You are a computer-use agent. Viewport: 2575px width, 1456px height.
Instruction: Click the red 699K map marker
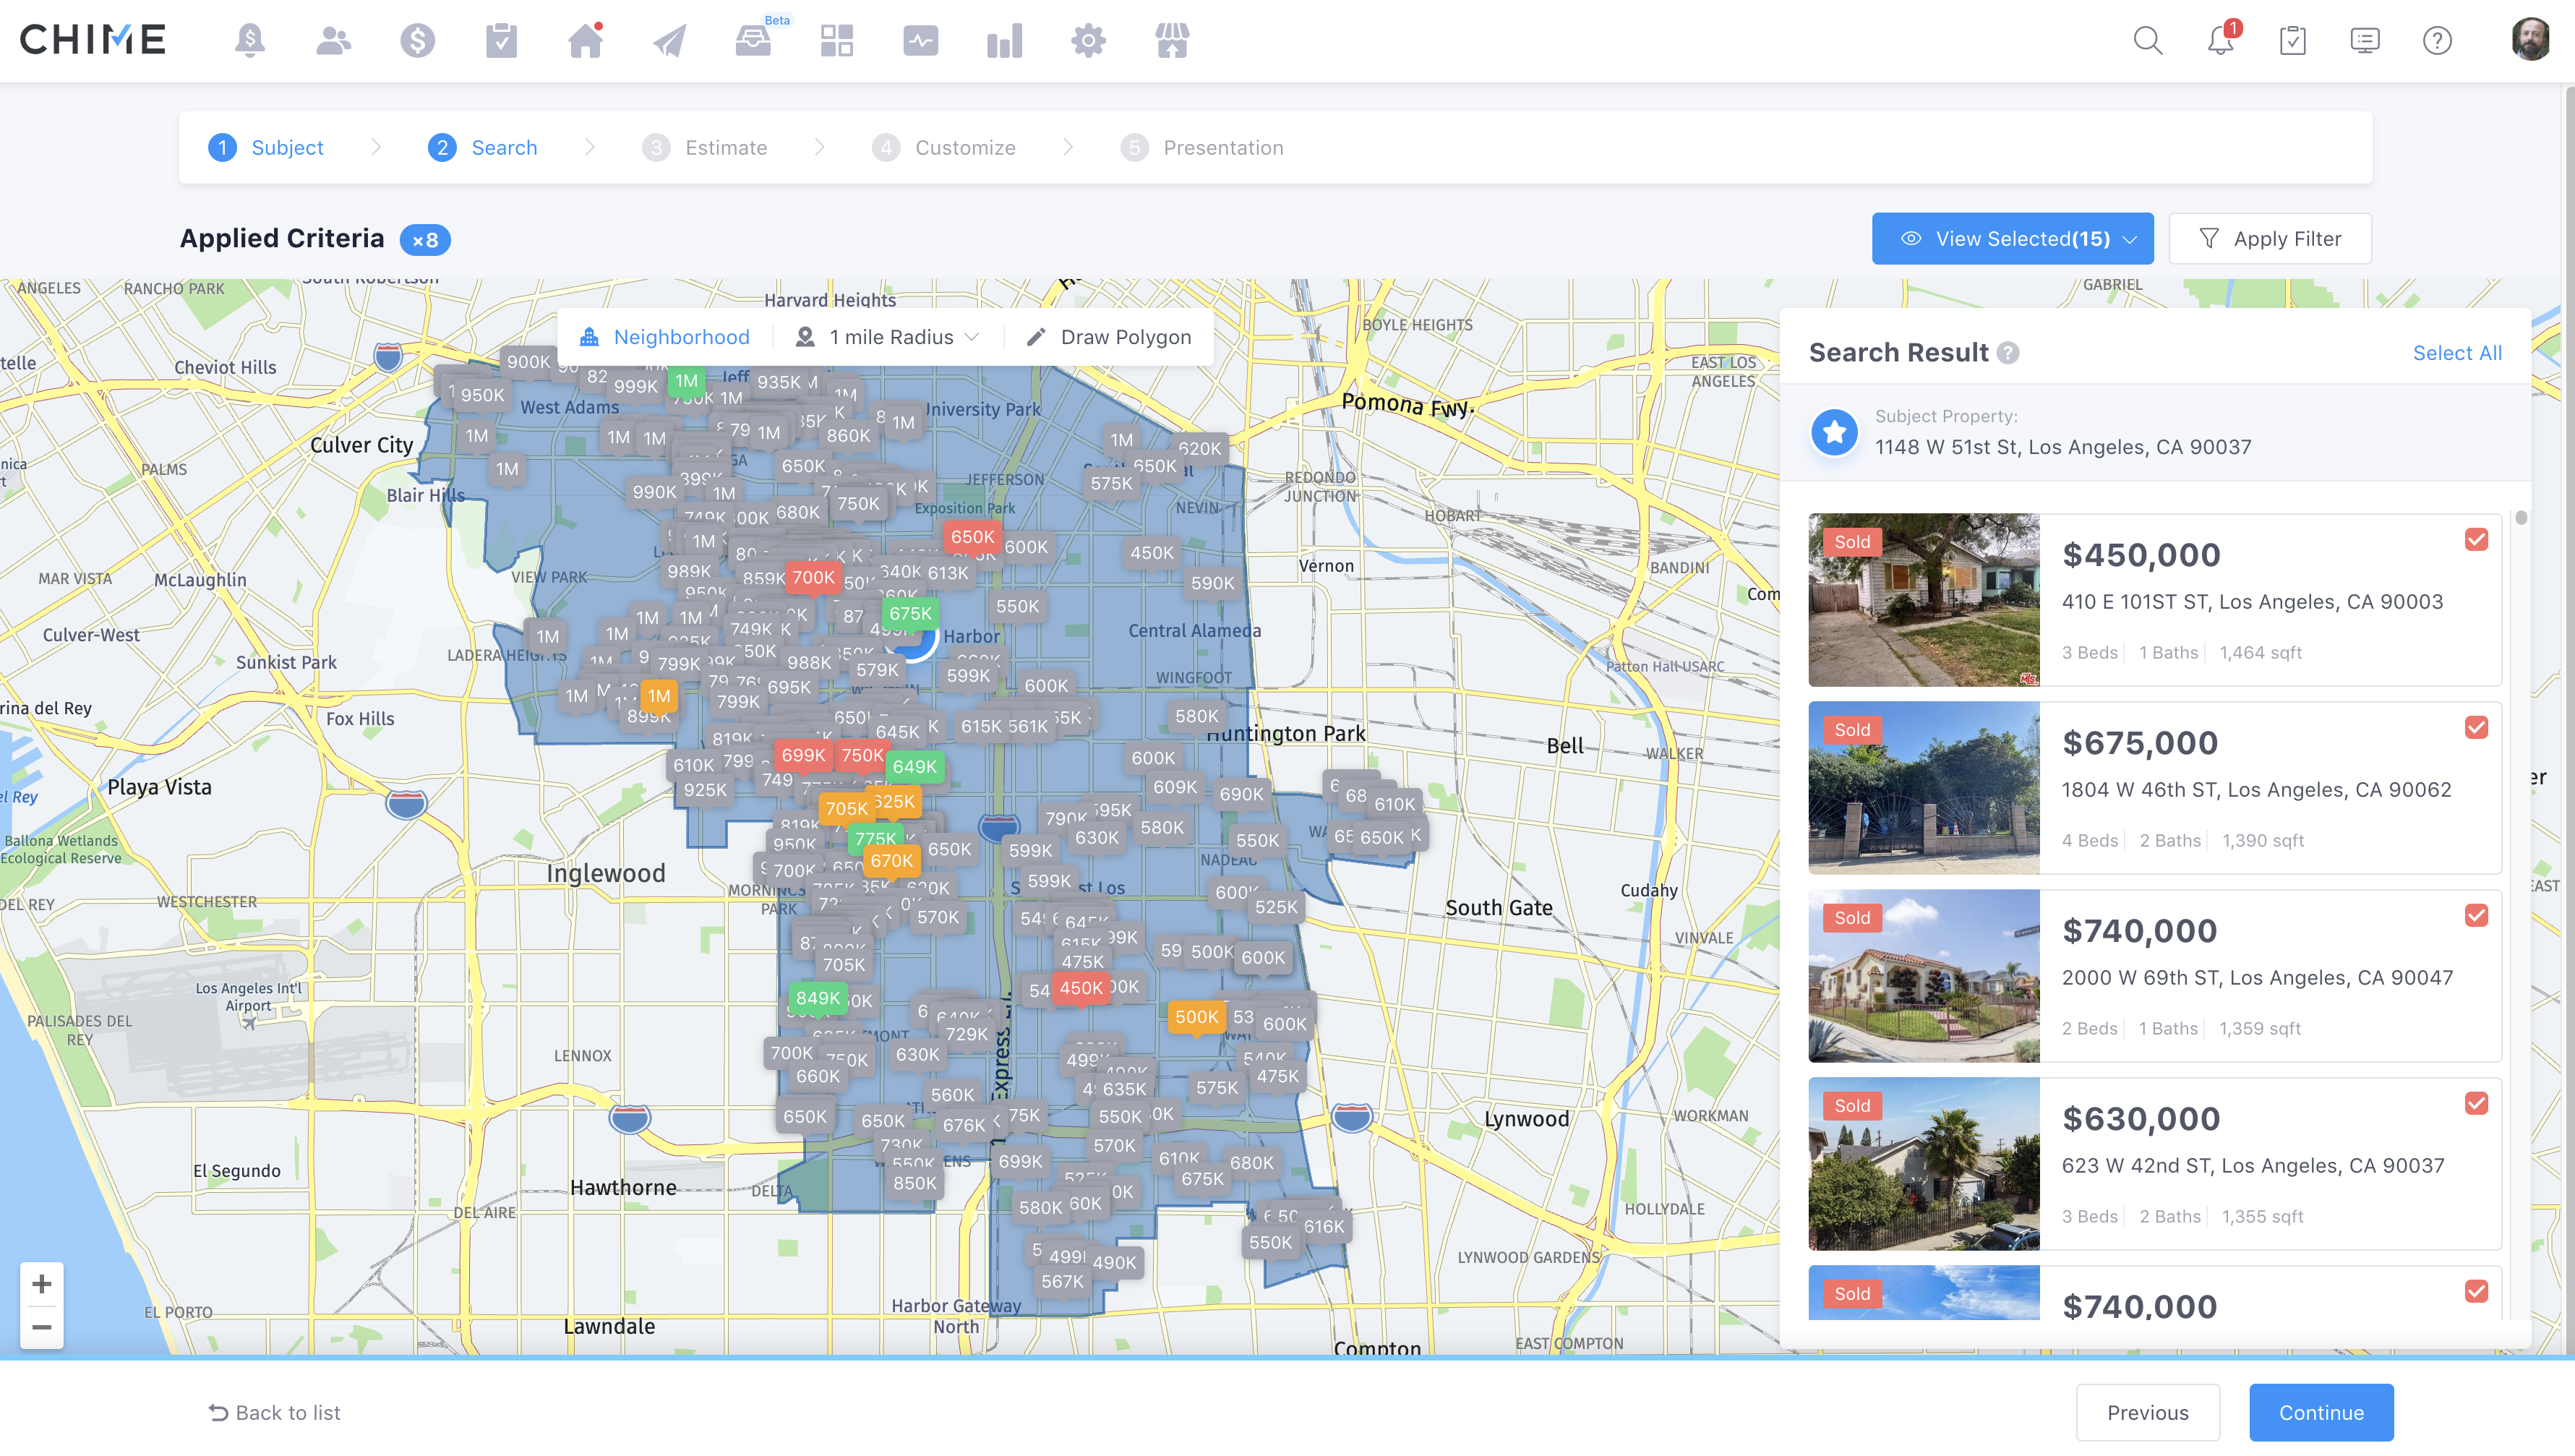pos(803,756)
